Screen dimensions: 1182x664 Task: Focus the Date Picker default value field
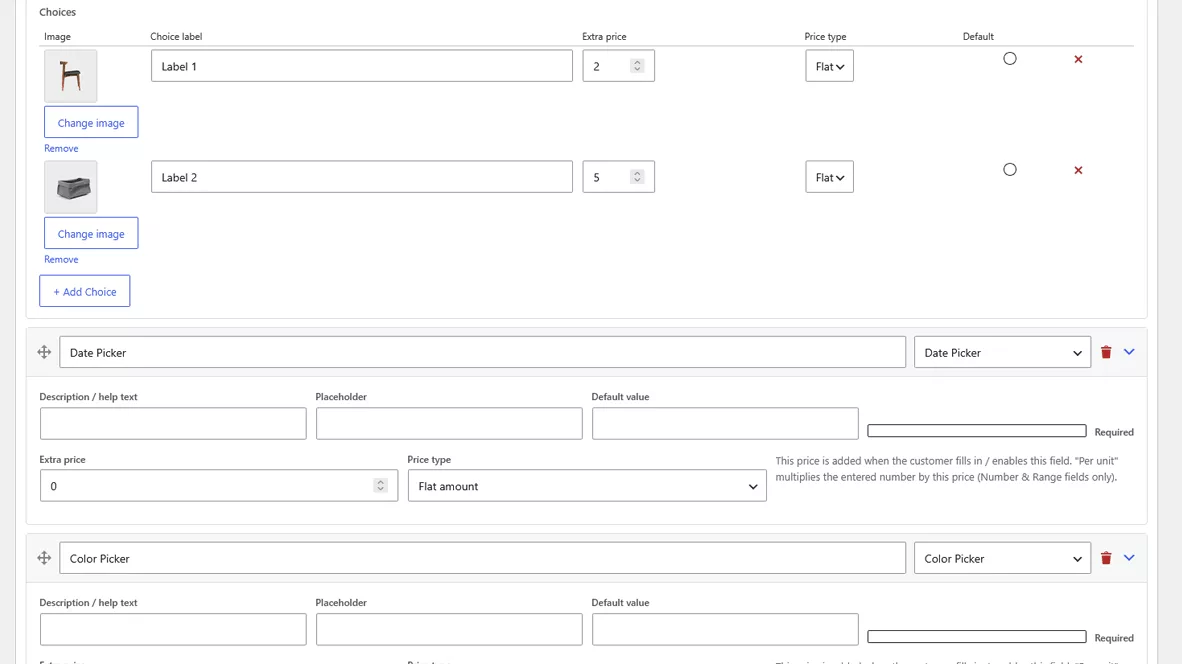[x=724, y=424]
